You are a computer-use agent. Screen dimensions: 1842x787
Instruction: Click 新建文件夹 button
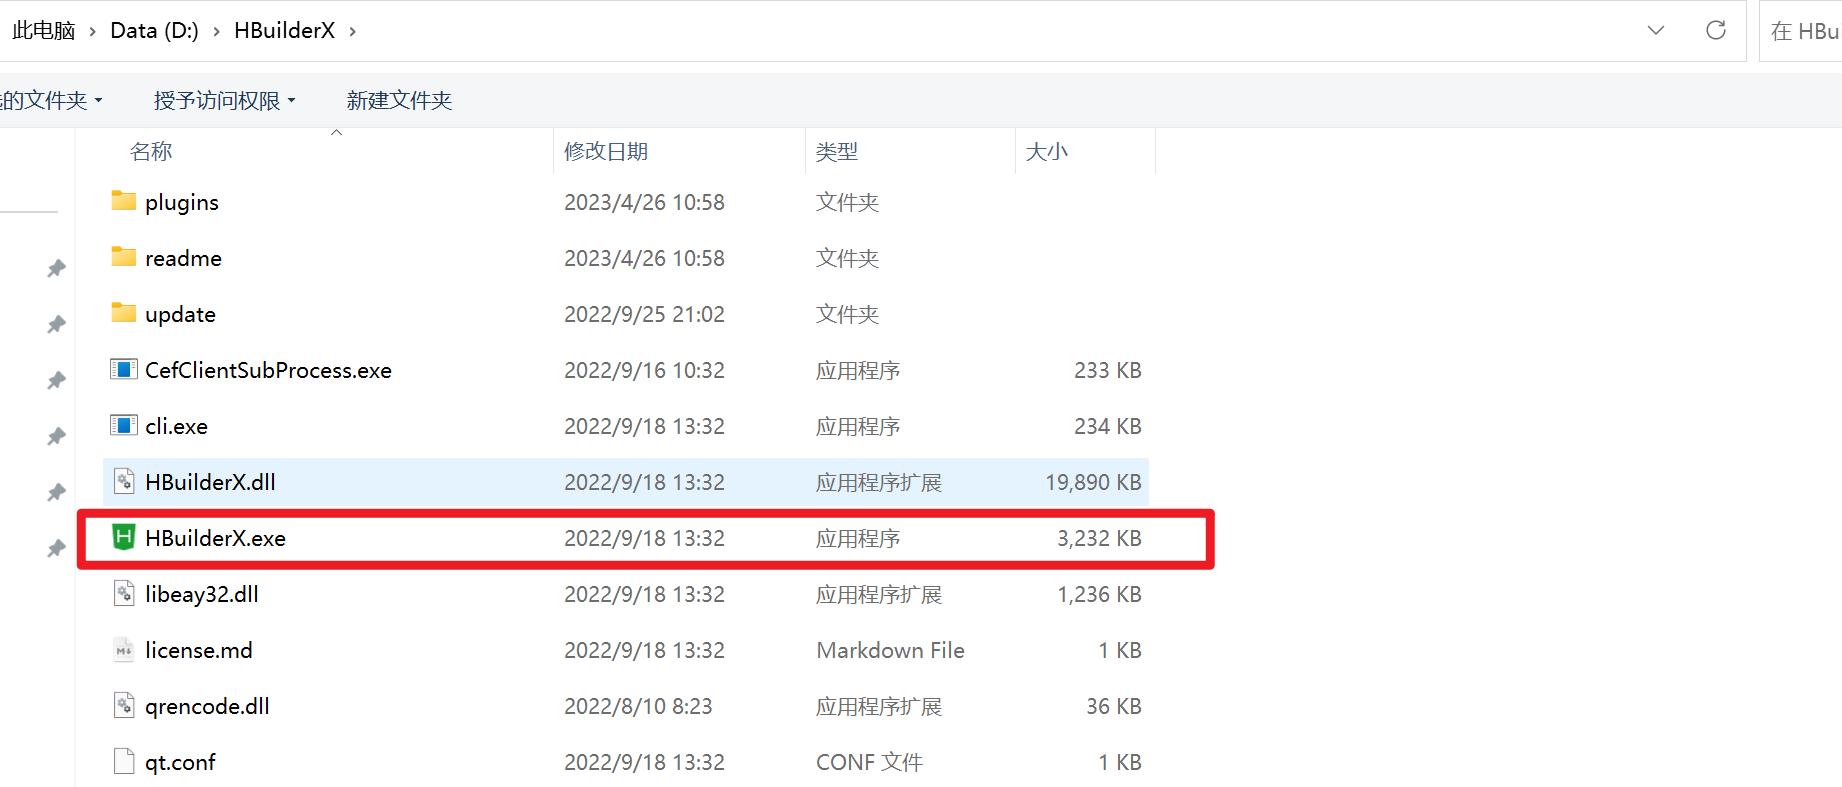tap(399, 100)
